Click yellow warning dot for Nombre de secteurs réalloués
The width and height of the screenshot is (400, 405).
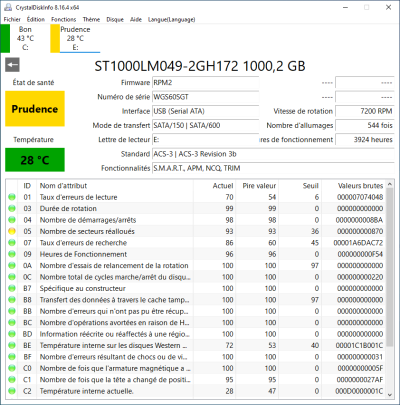12,231
